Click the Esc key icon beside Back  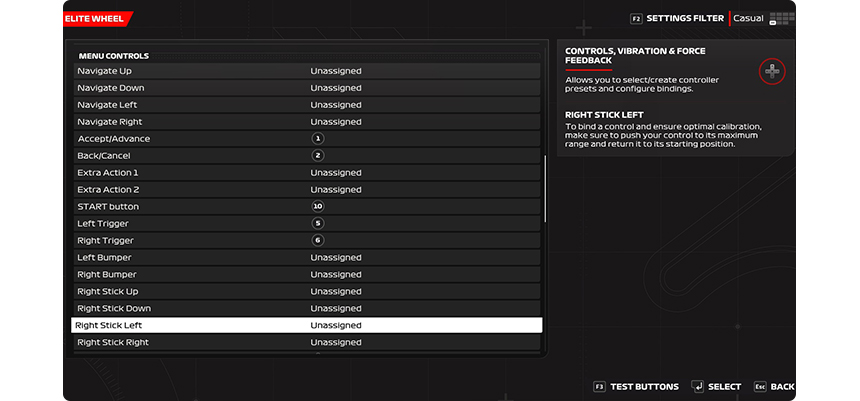759,386
